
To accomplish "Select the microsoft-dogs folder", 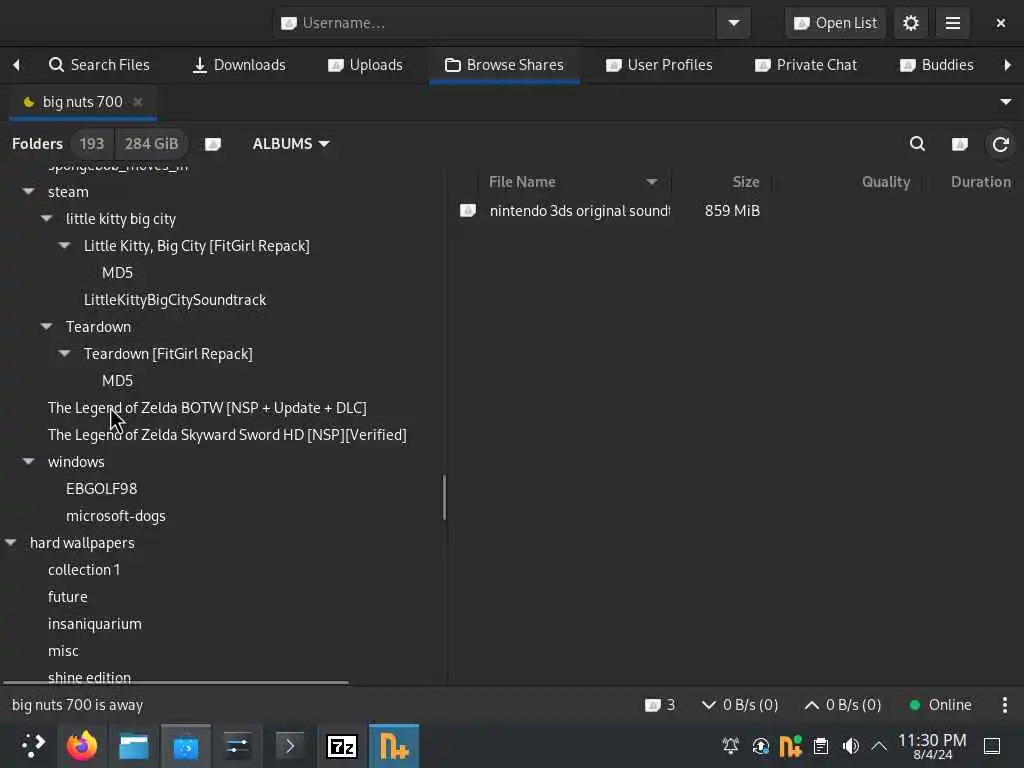I will coord(116,516).
